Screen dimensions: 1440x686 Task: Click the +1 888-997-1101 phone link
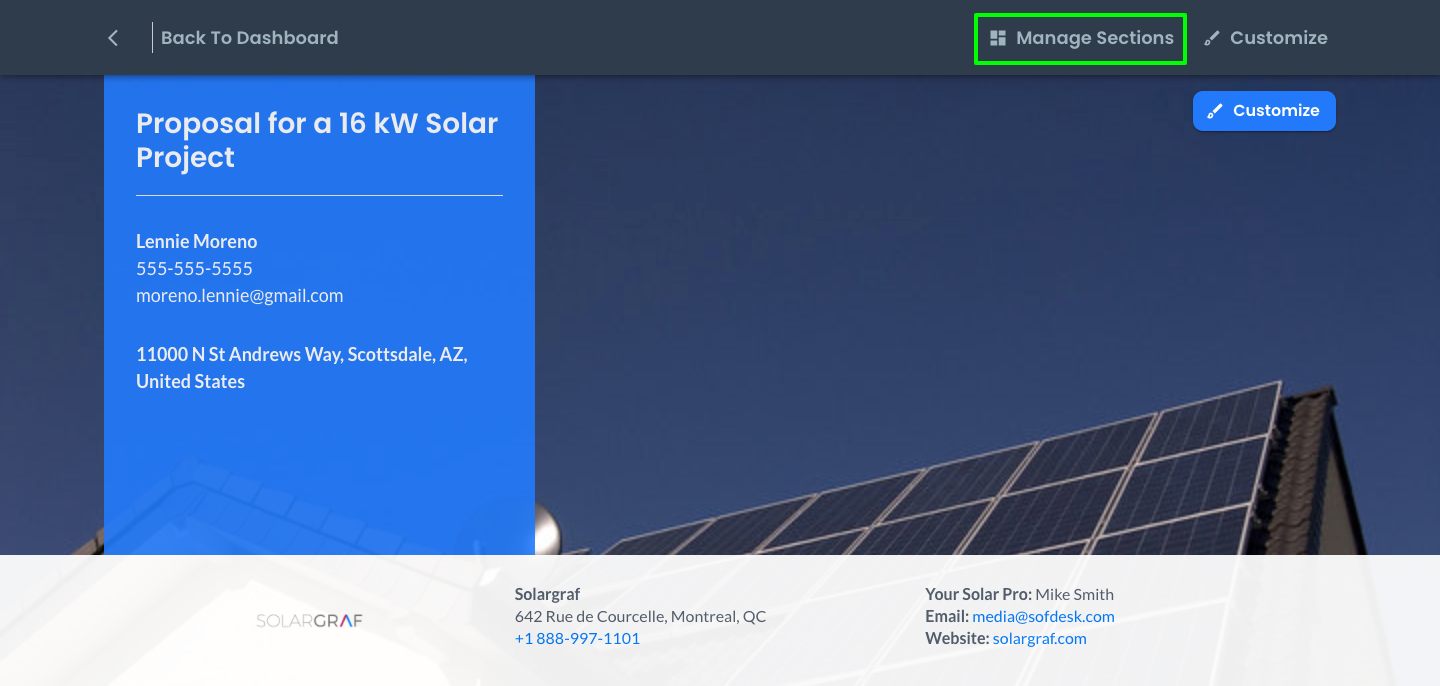click(578, 638)
